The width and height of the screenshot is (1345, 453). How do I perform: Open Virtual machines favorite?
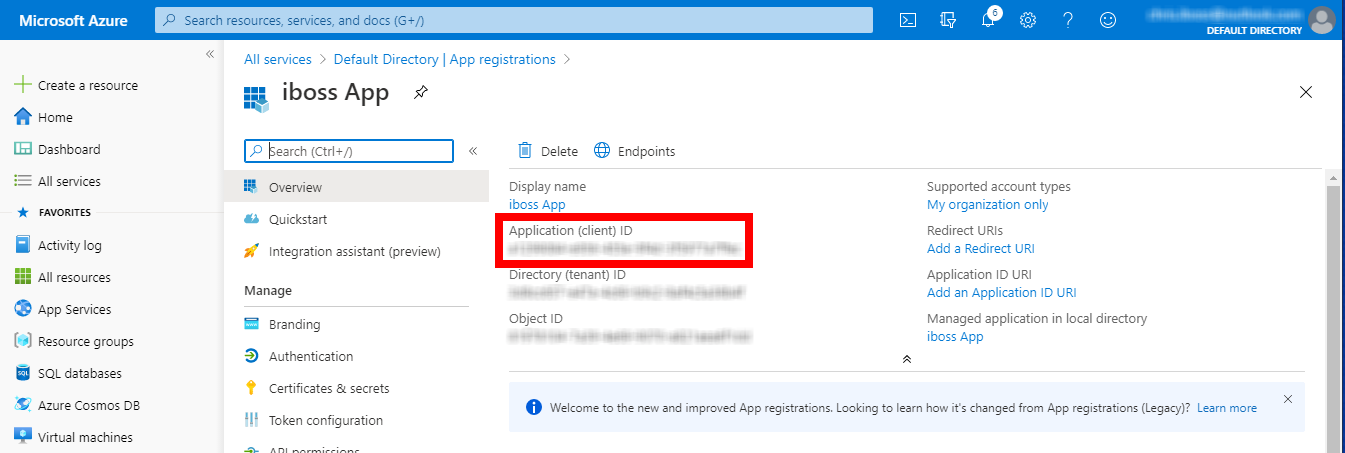[x=73, y=437]
